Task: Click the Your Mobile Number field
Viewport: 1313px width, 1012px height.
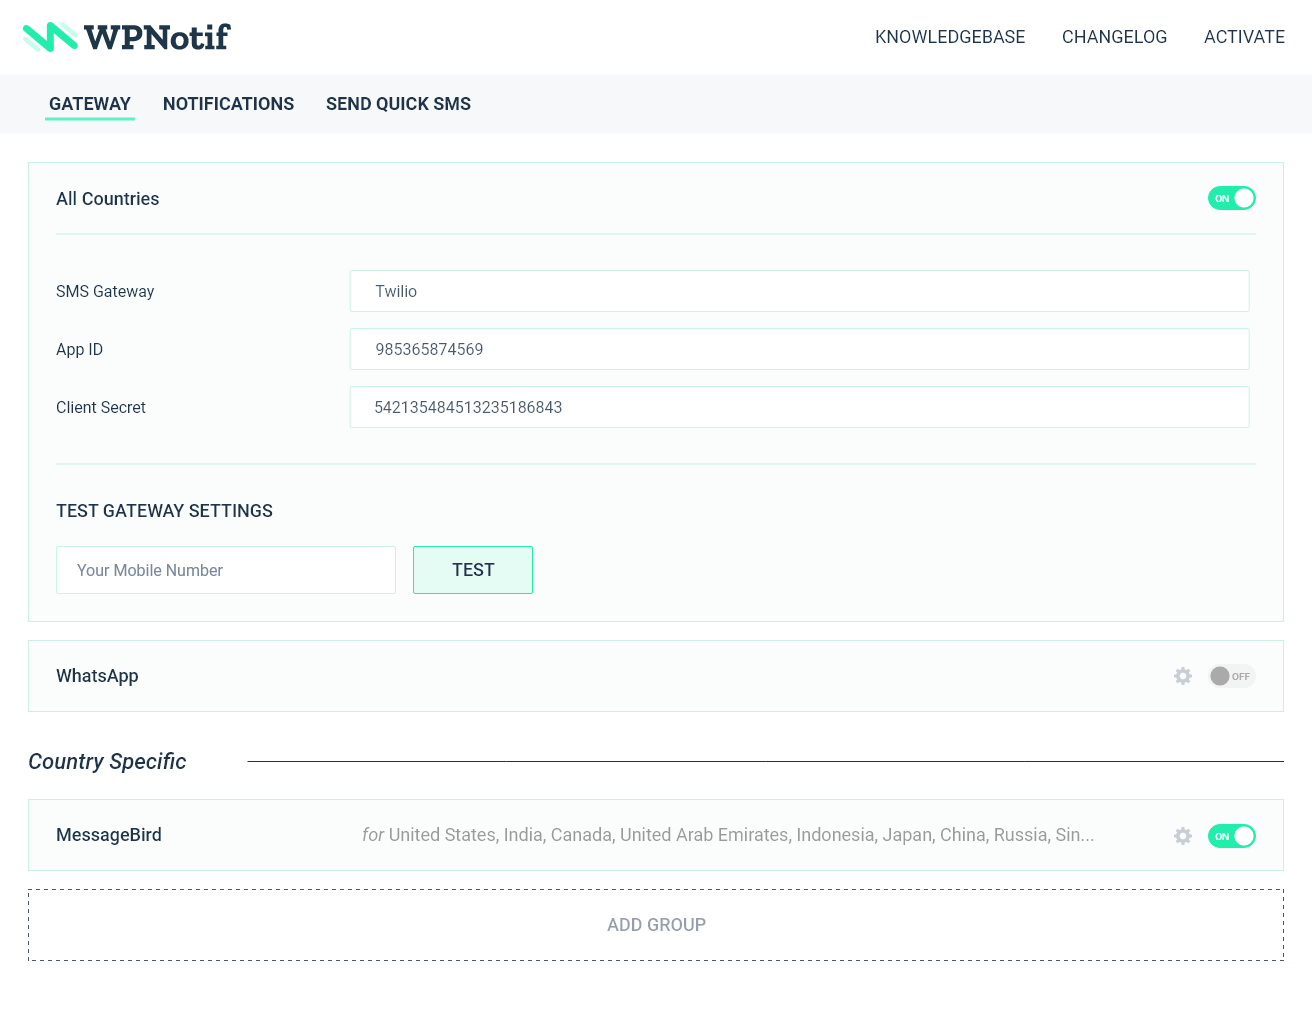Action: (226, 570)
